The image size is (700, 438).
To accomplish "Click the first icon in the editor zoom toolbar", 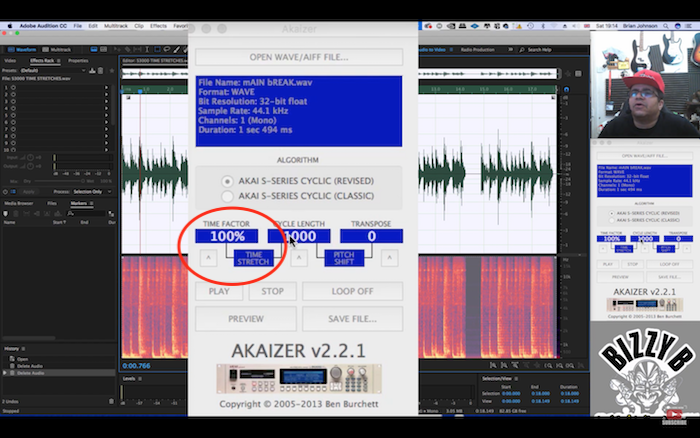I will 493,365.
